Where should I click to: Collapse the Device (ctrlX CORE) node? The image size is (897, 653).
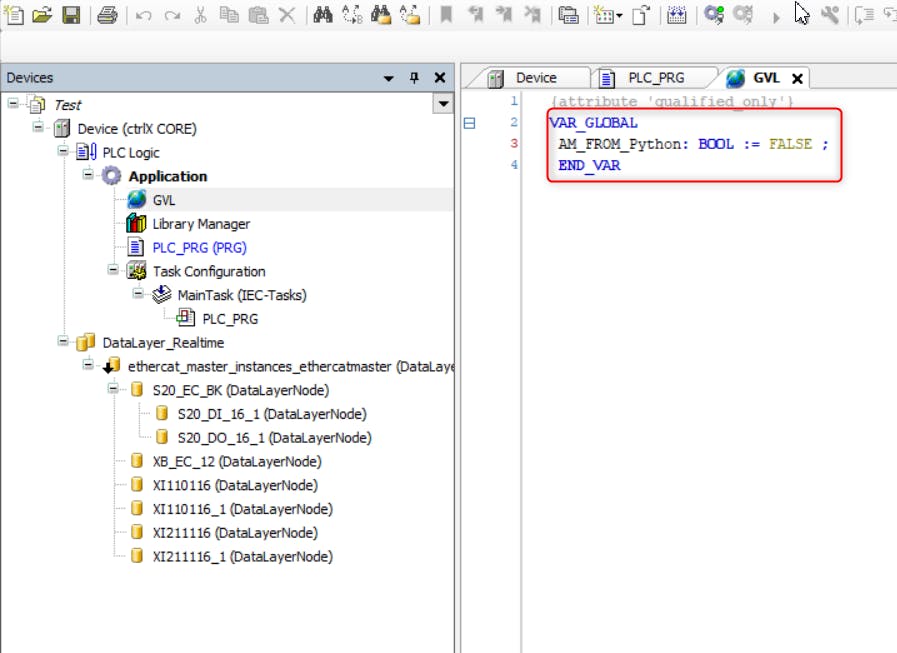coord(38,127)
